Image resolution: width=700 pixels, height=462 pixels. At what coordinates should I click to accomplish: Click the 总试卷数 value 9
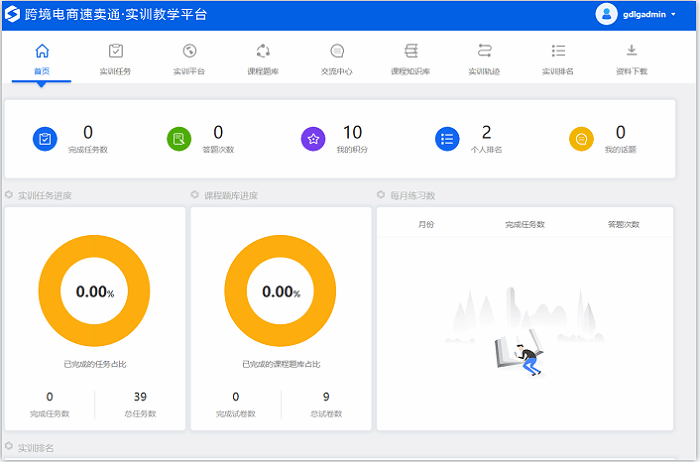(326, 397)
